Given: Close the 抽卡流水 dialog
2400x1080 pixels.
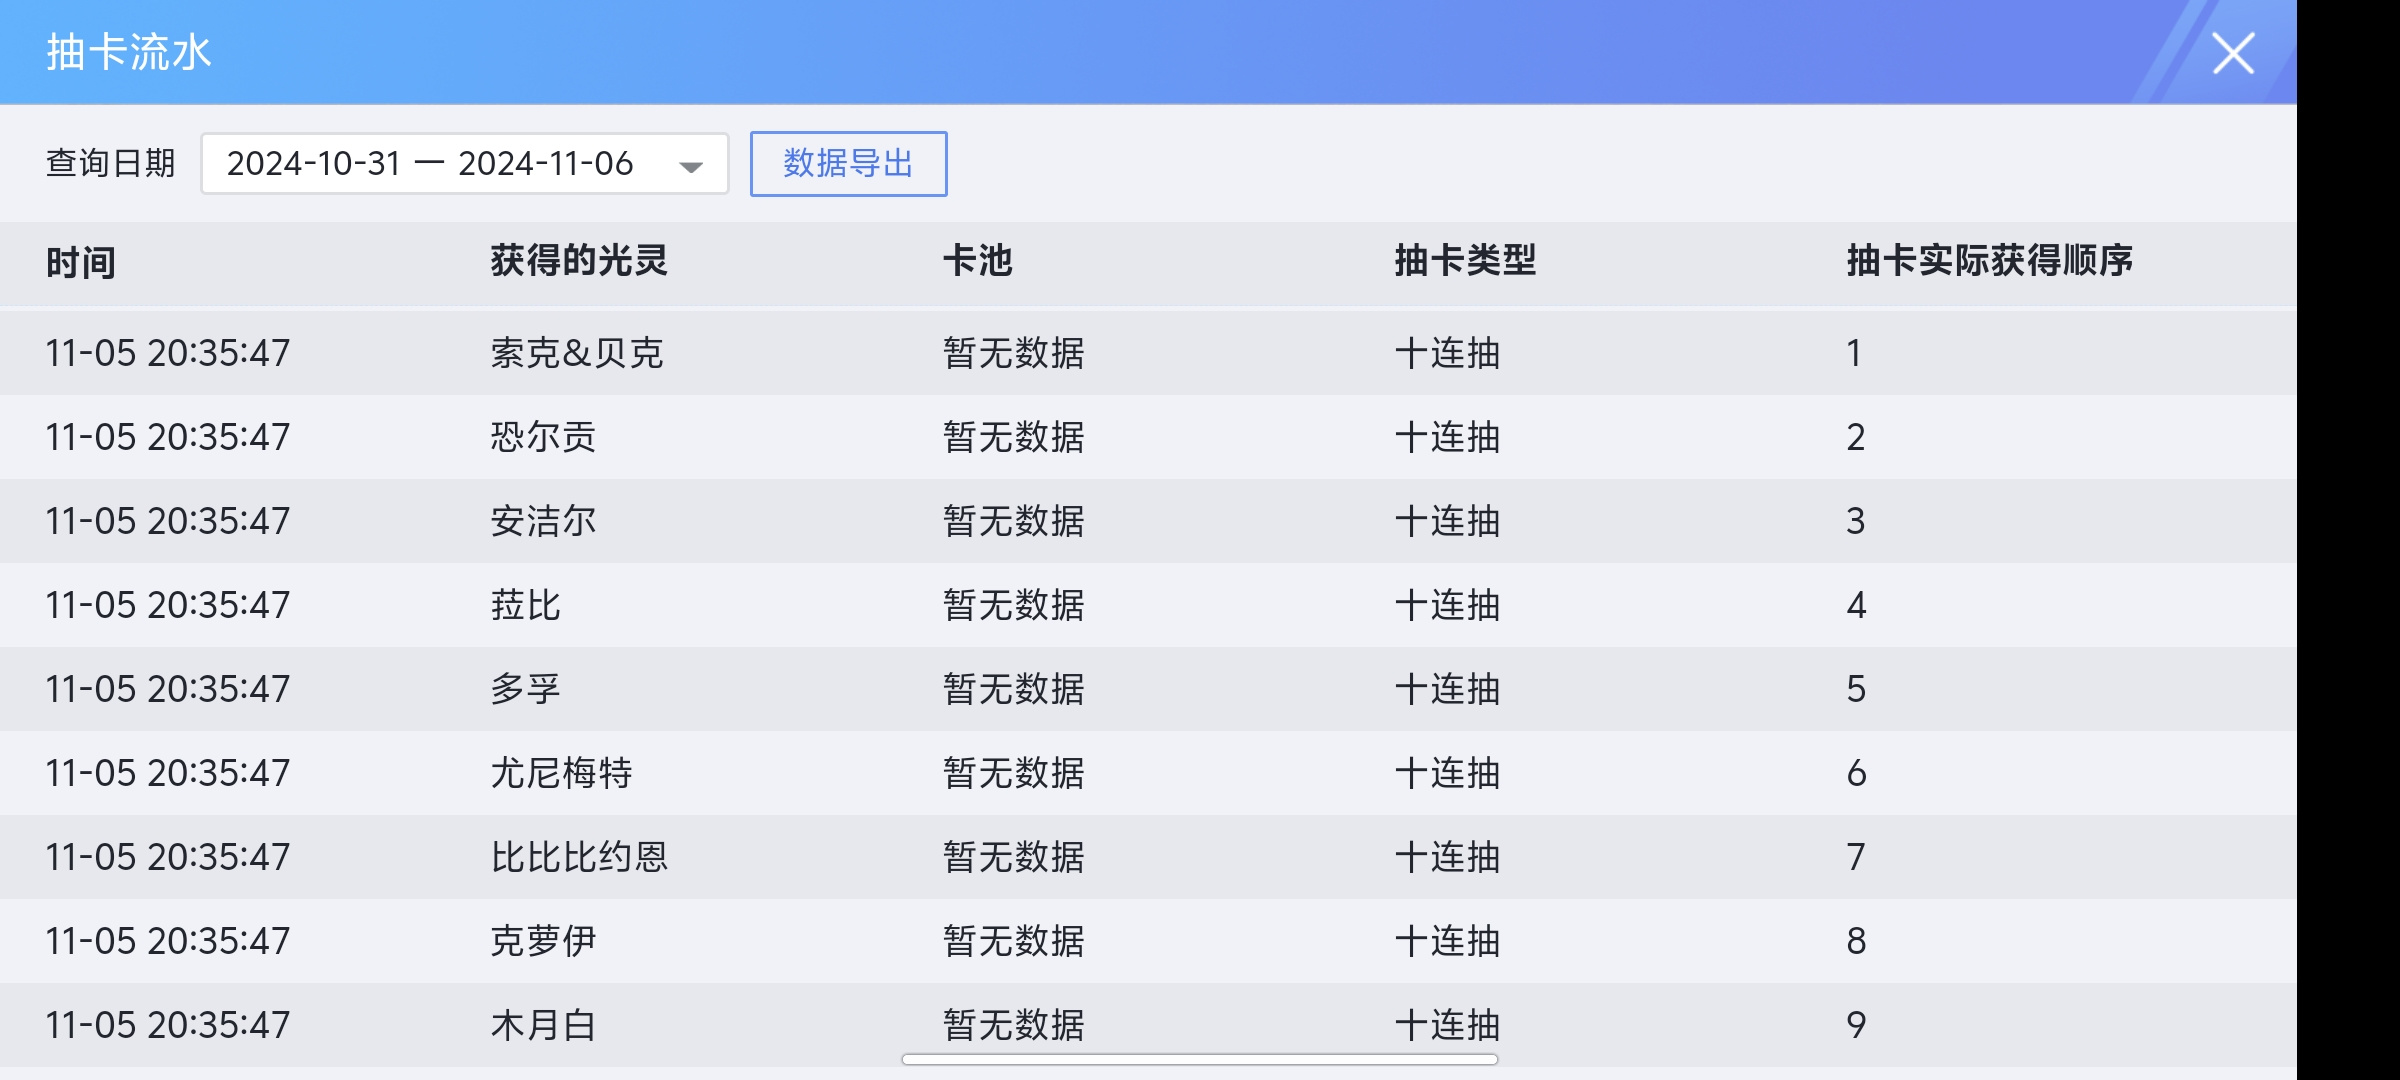Looking at the screenshot, I should tap(2233, 53).
